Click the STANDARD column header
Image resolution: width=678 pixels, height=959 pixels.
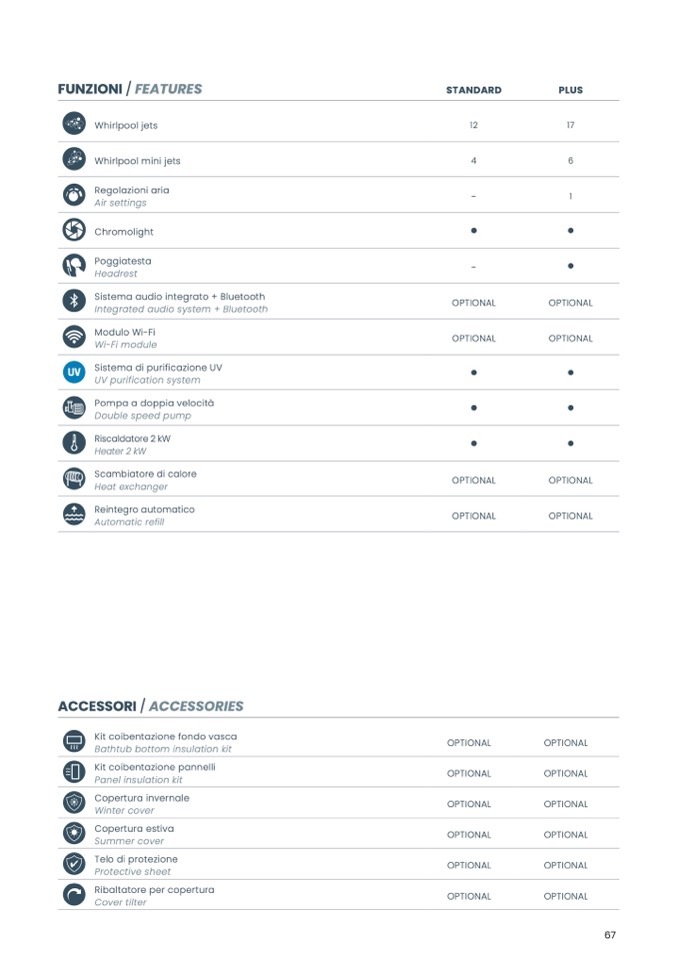point(473,90)
